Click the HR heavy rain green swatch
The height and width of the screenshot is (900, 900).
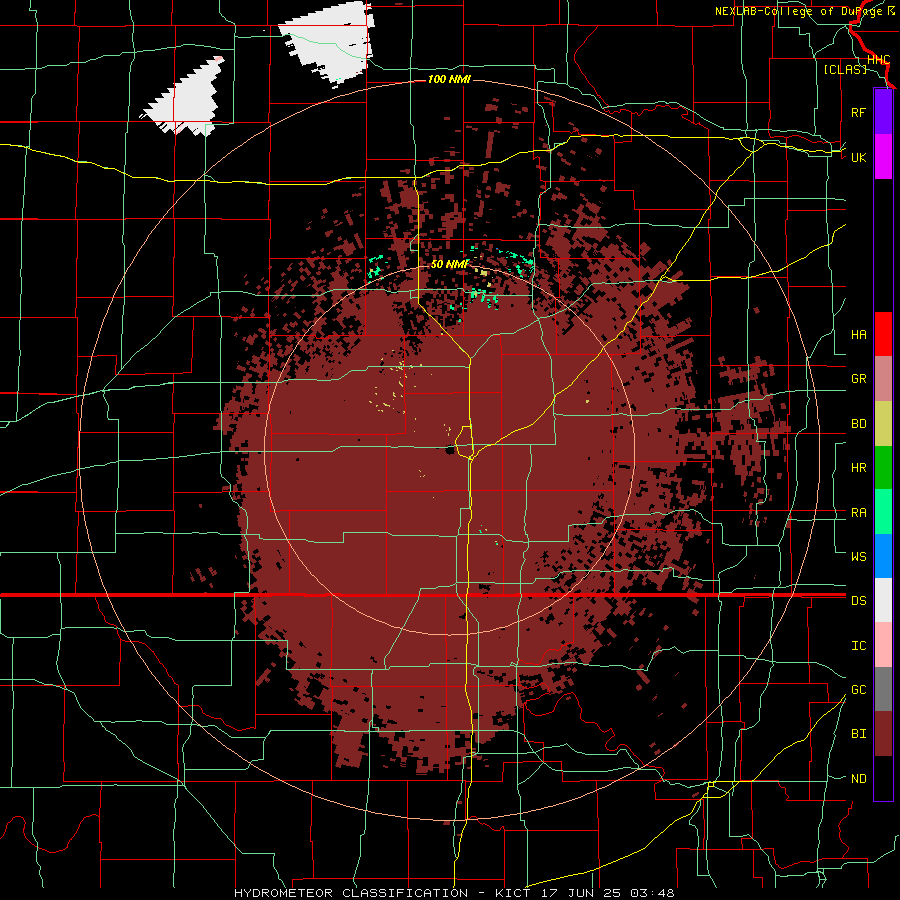[883, 468]
